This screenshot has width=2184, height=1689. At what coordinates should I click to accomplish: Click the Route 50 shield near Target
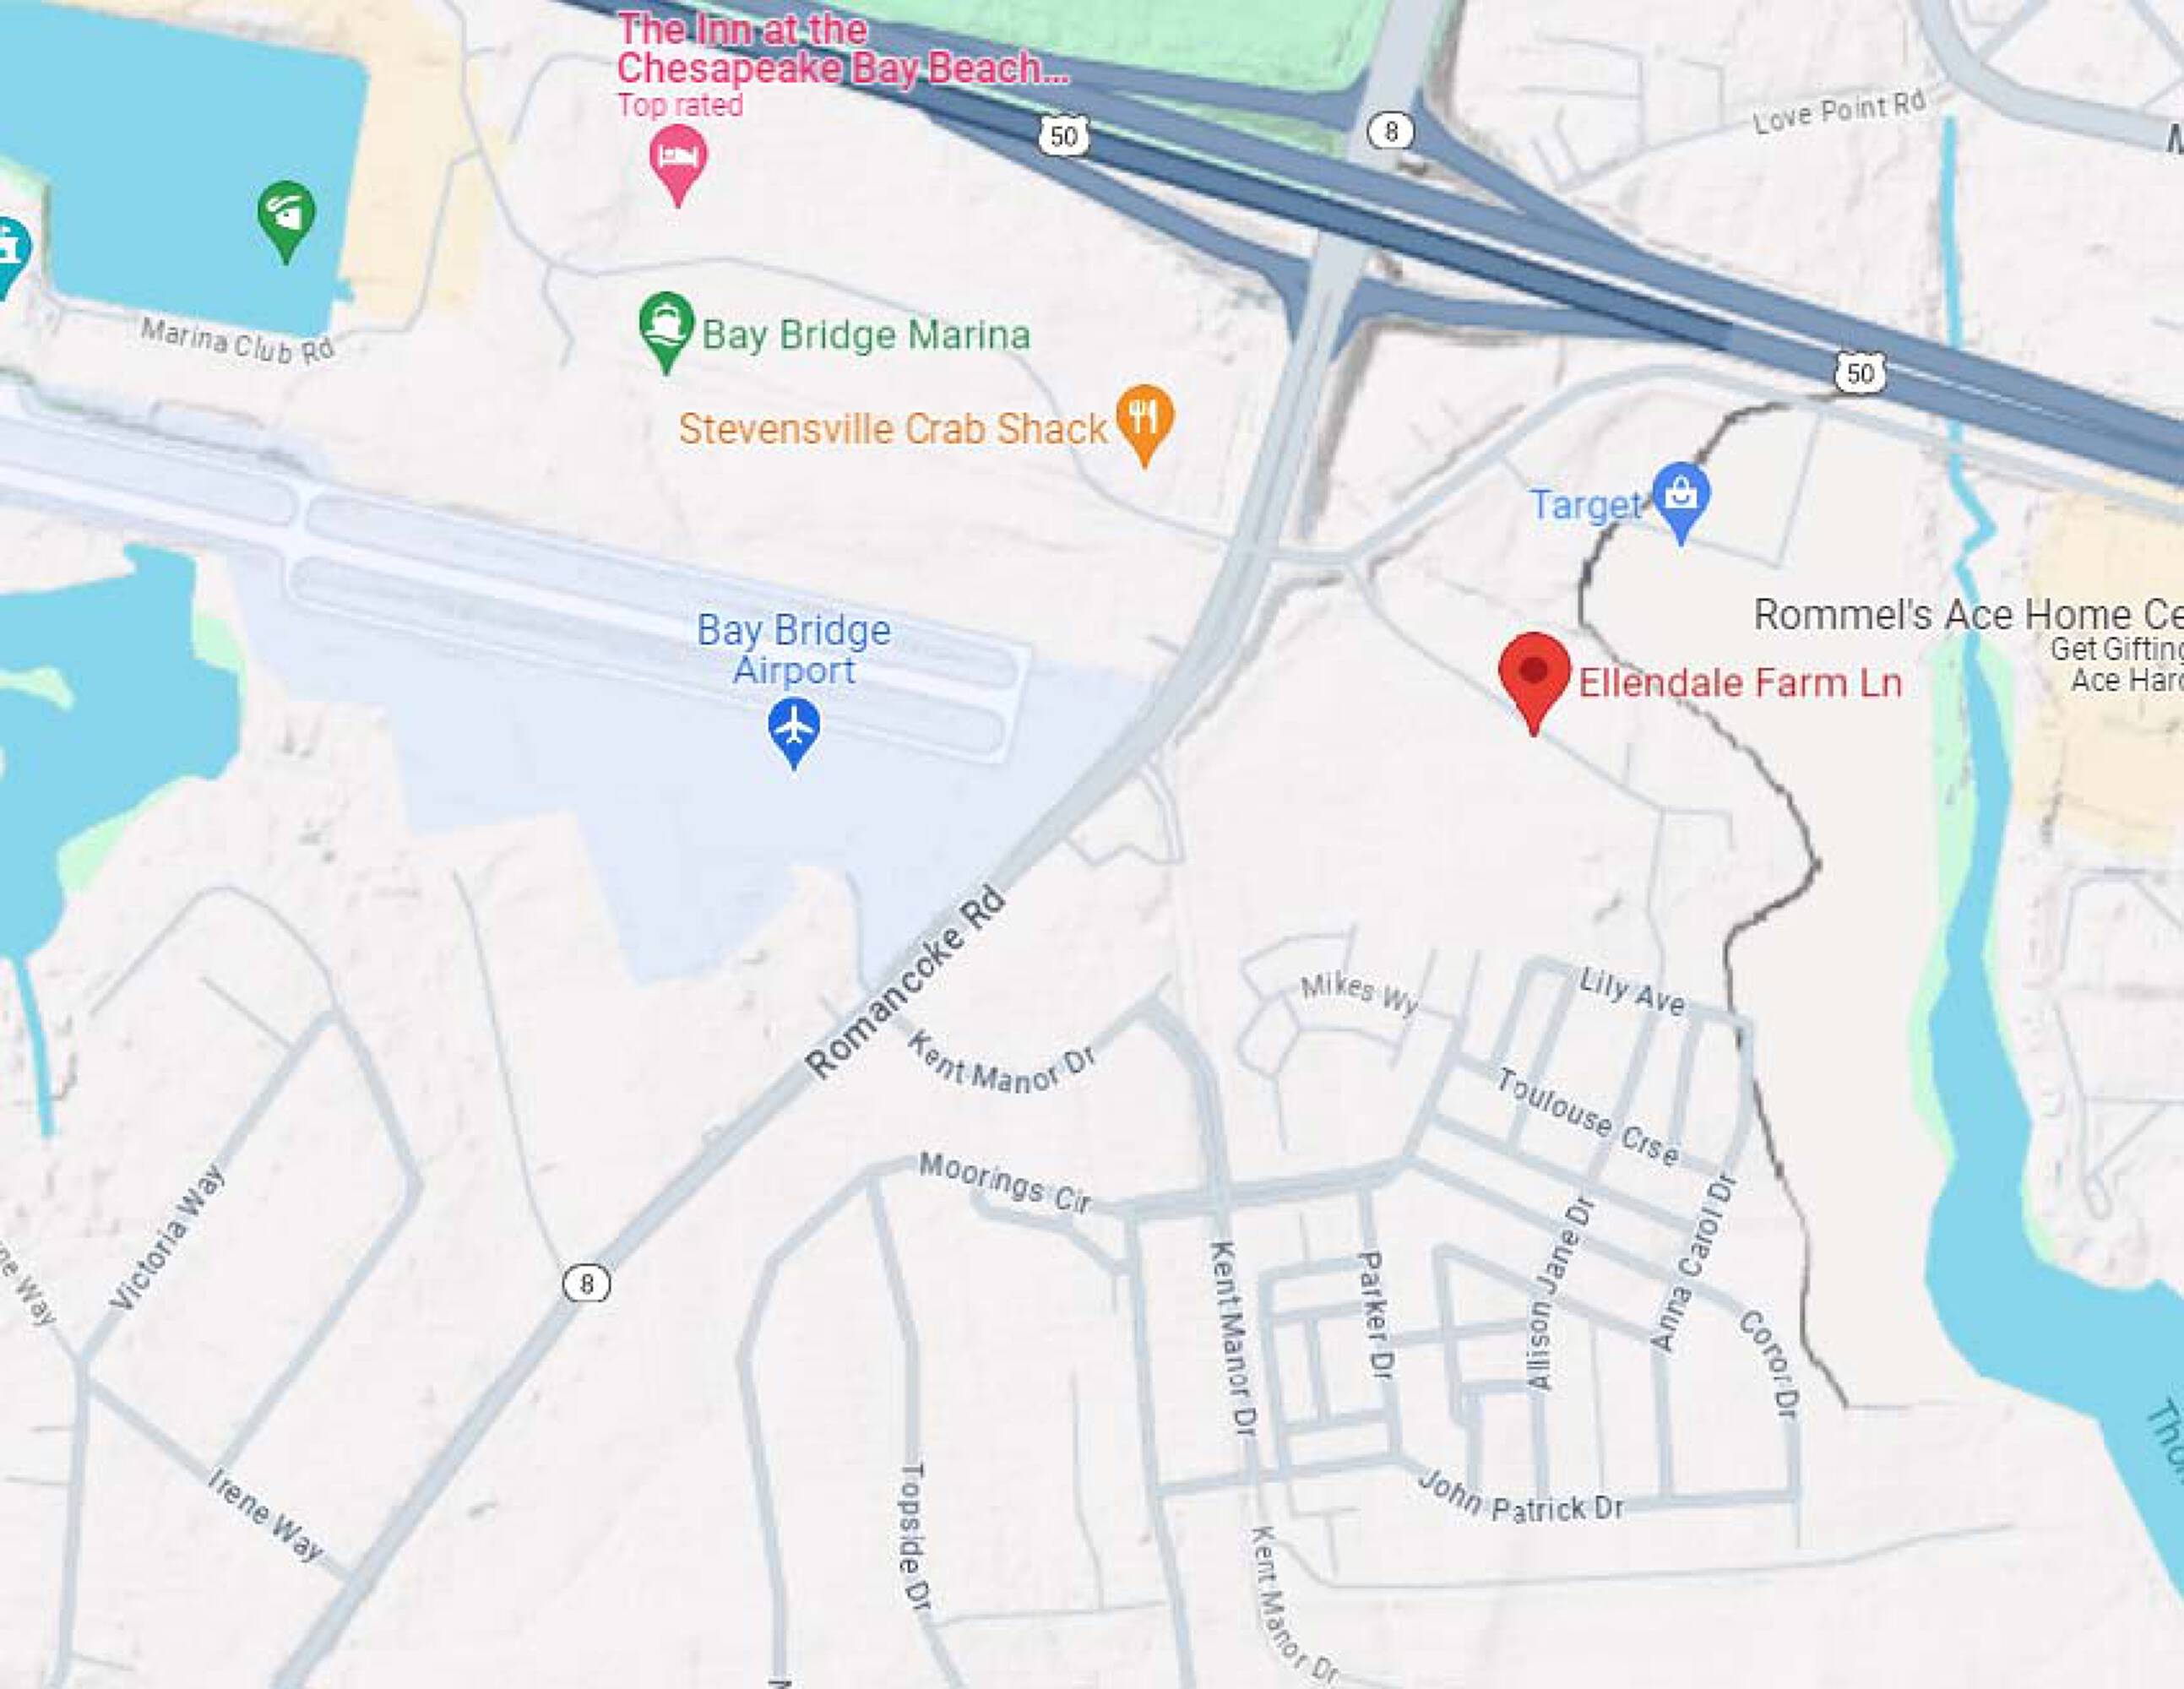pos(1860,374)
